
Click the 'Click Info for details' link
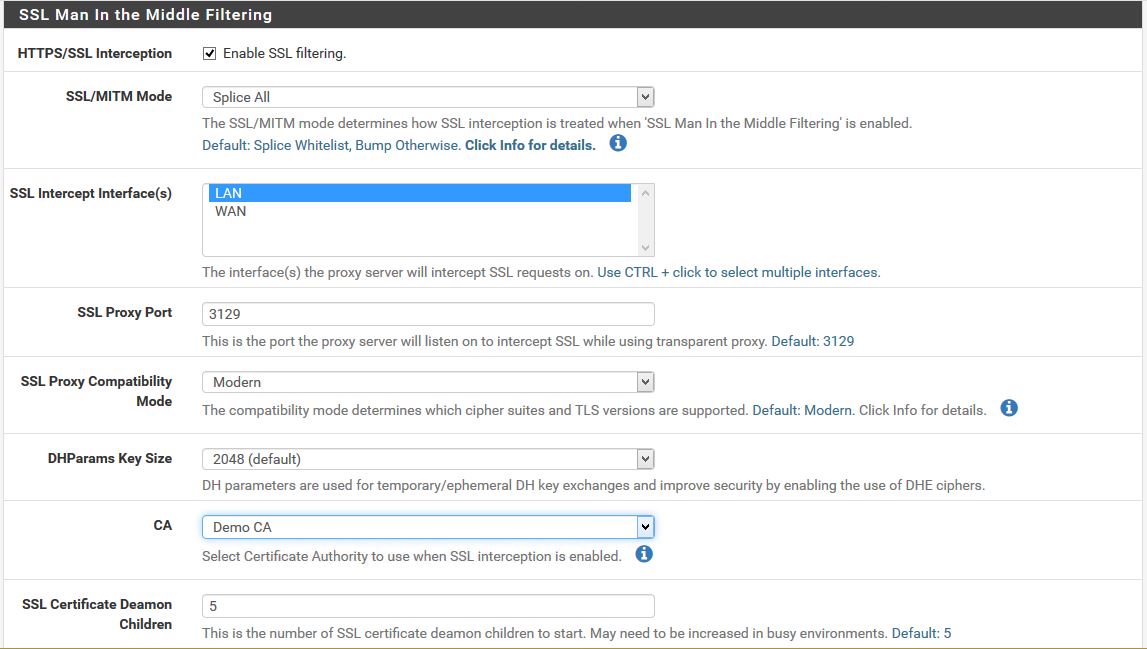(x=531, y=143)
